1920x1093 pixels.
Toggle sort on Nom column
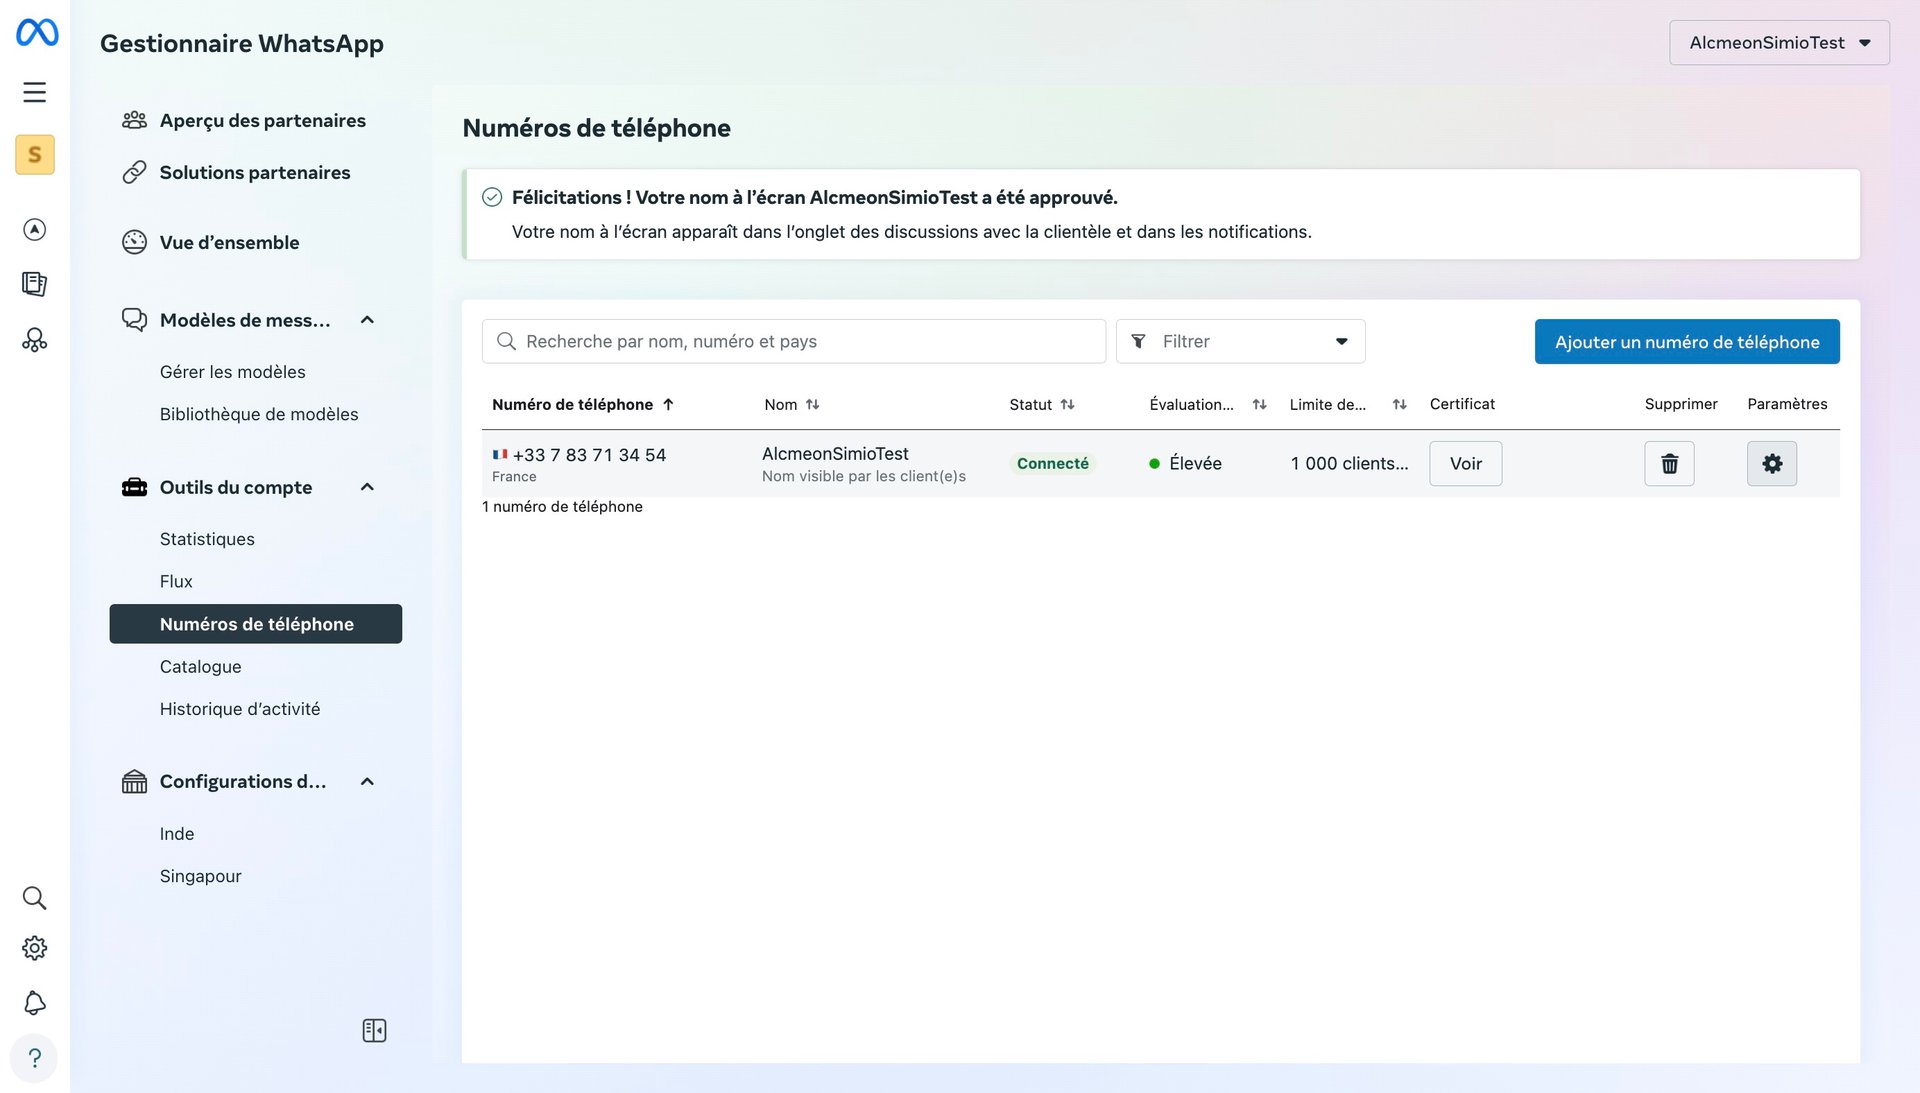coord(812,405)
